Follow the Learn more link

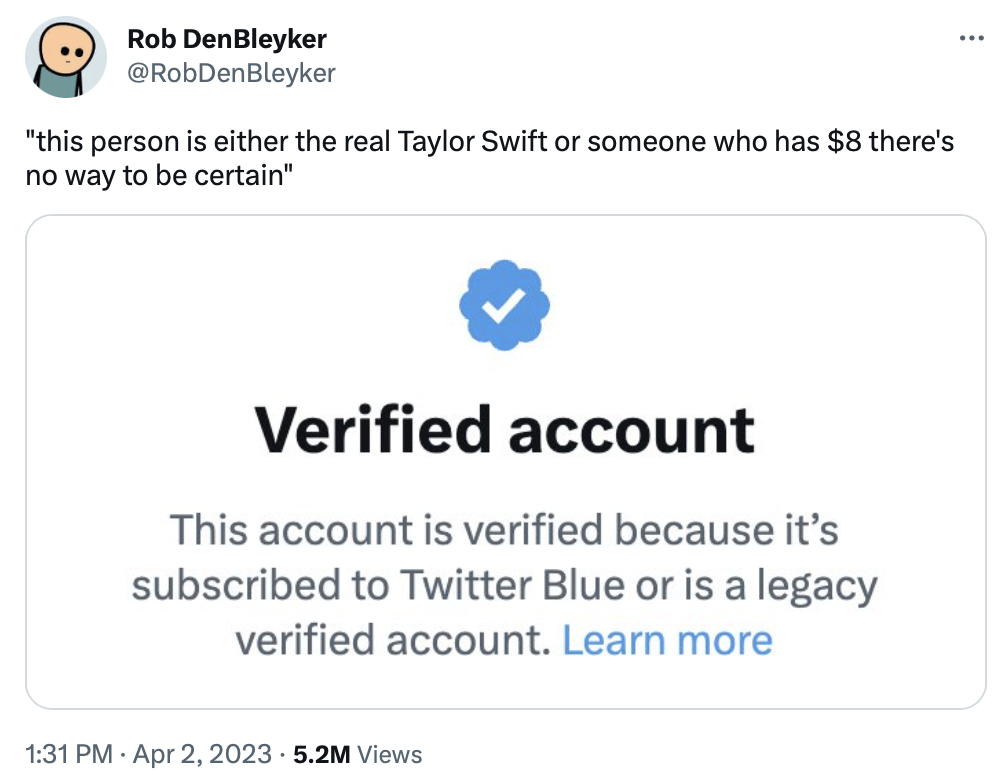[667, 640]
